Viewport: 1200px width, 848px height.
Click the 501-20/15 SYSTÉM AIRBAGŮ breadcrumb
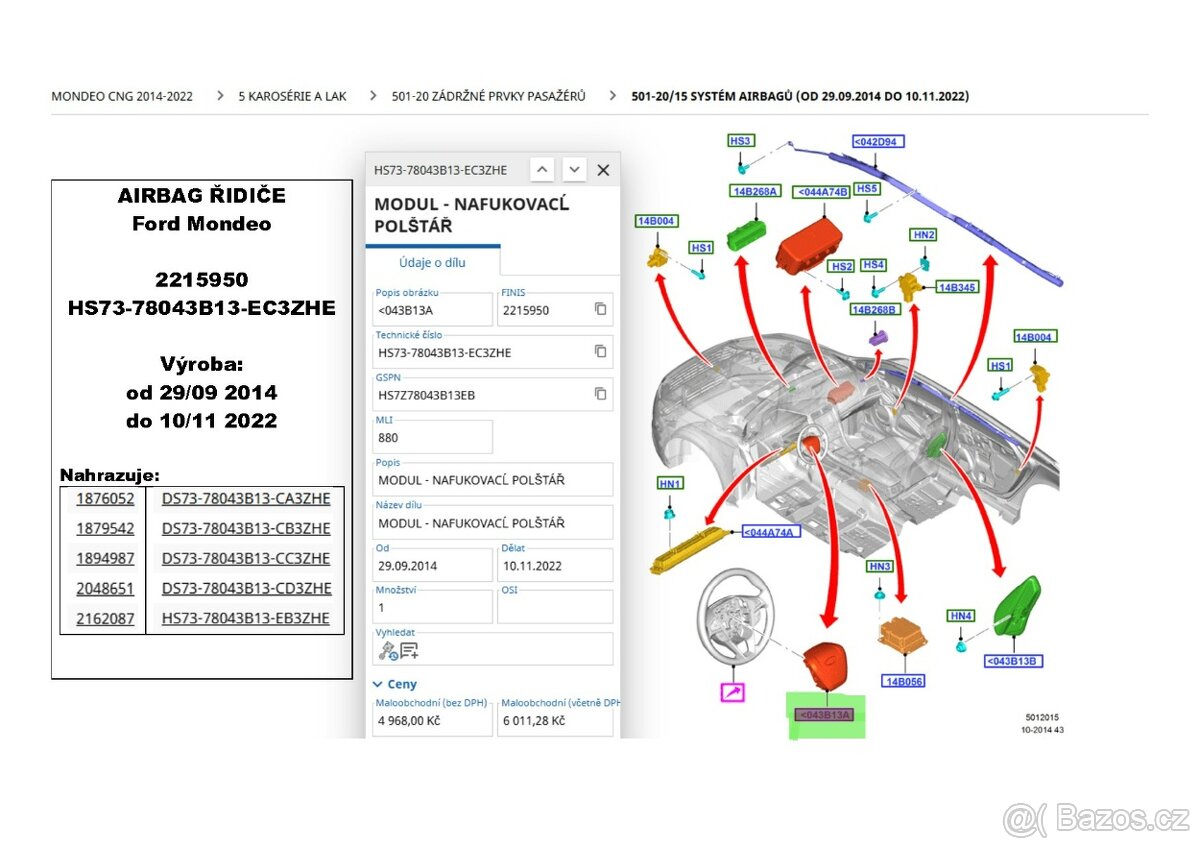800,96
